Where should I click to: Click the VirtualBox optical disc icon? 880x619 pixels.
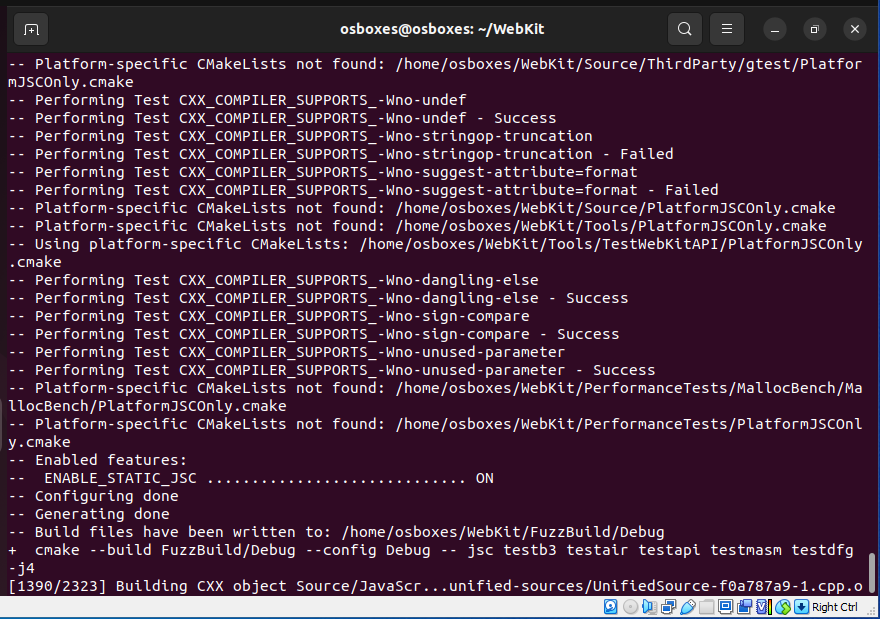coord(630,607)
